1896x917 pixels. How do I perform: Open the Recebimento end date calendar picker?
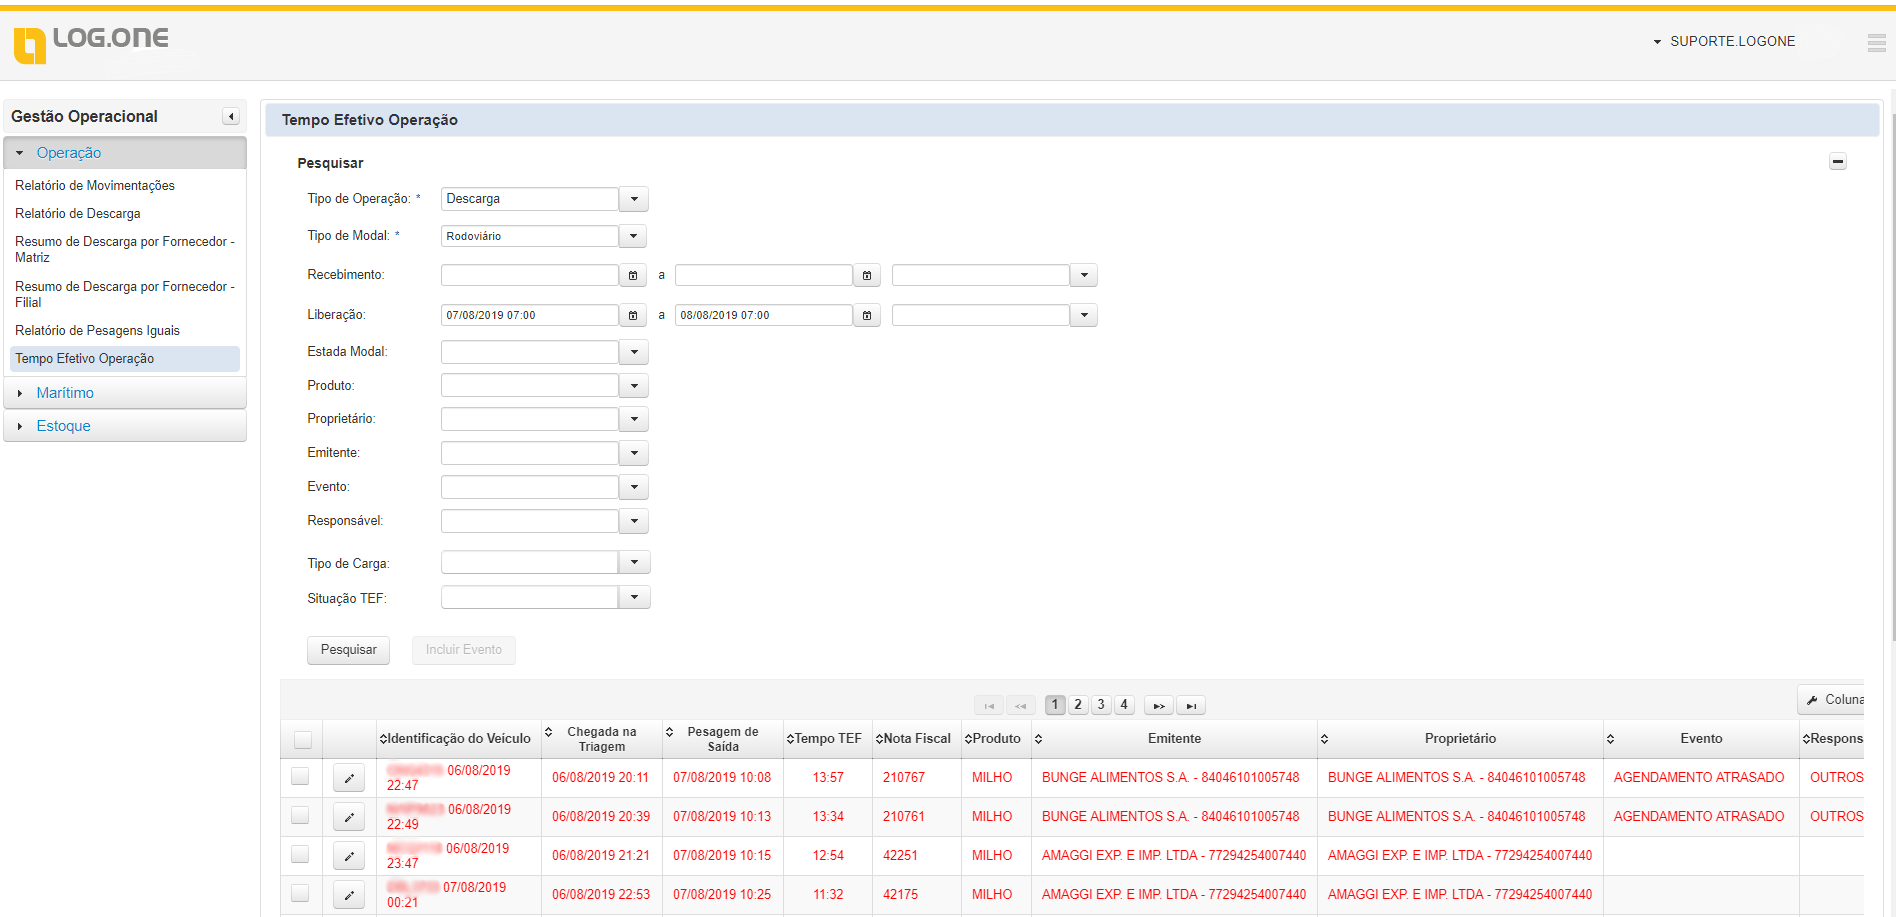[867, 276]
